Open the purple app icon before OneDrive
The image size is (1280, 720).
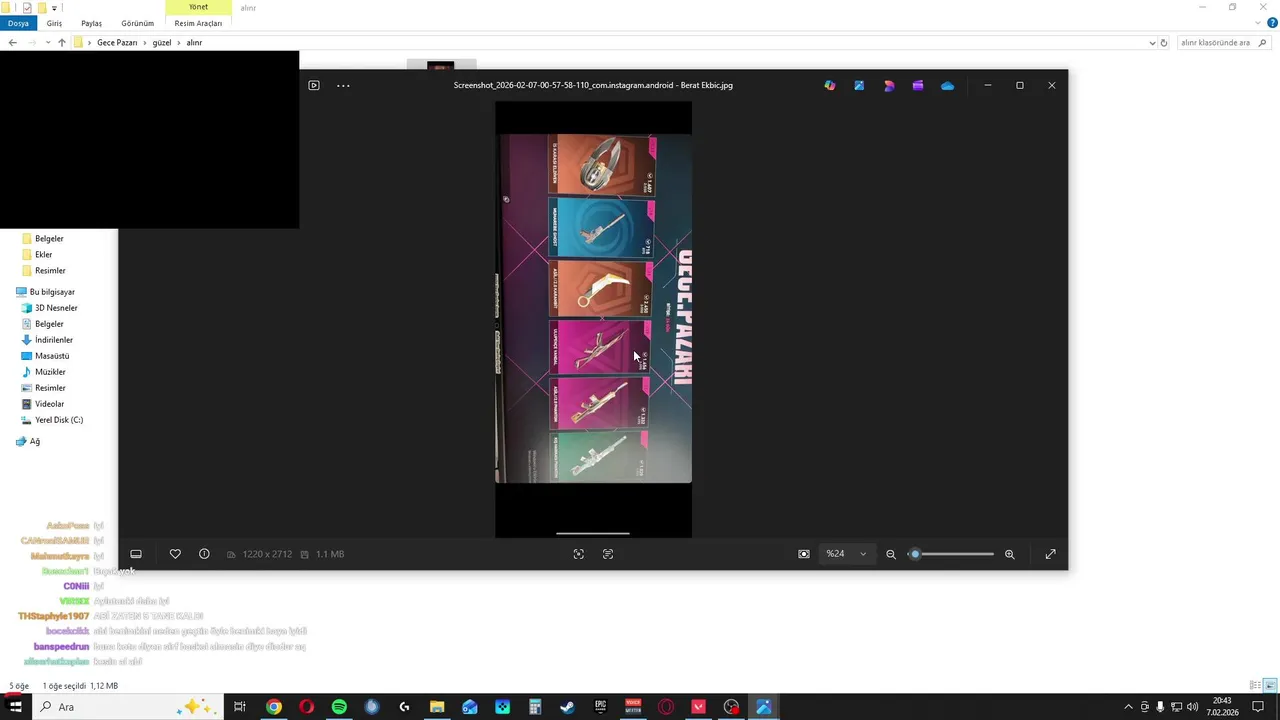[x=918, y=86]
